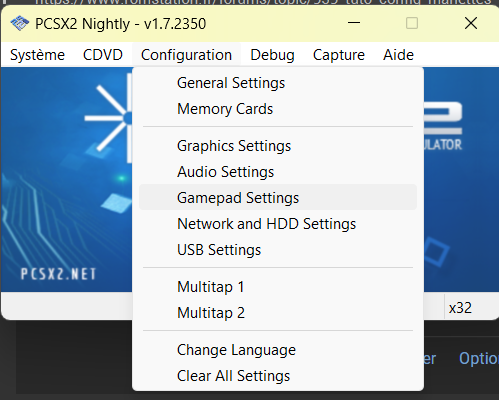The height and width of the screenshot is (400, 499).
Task: Open Audio Settings
Action: tap(278, 172)
